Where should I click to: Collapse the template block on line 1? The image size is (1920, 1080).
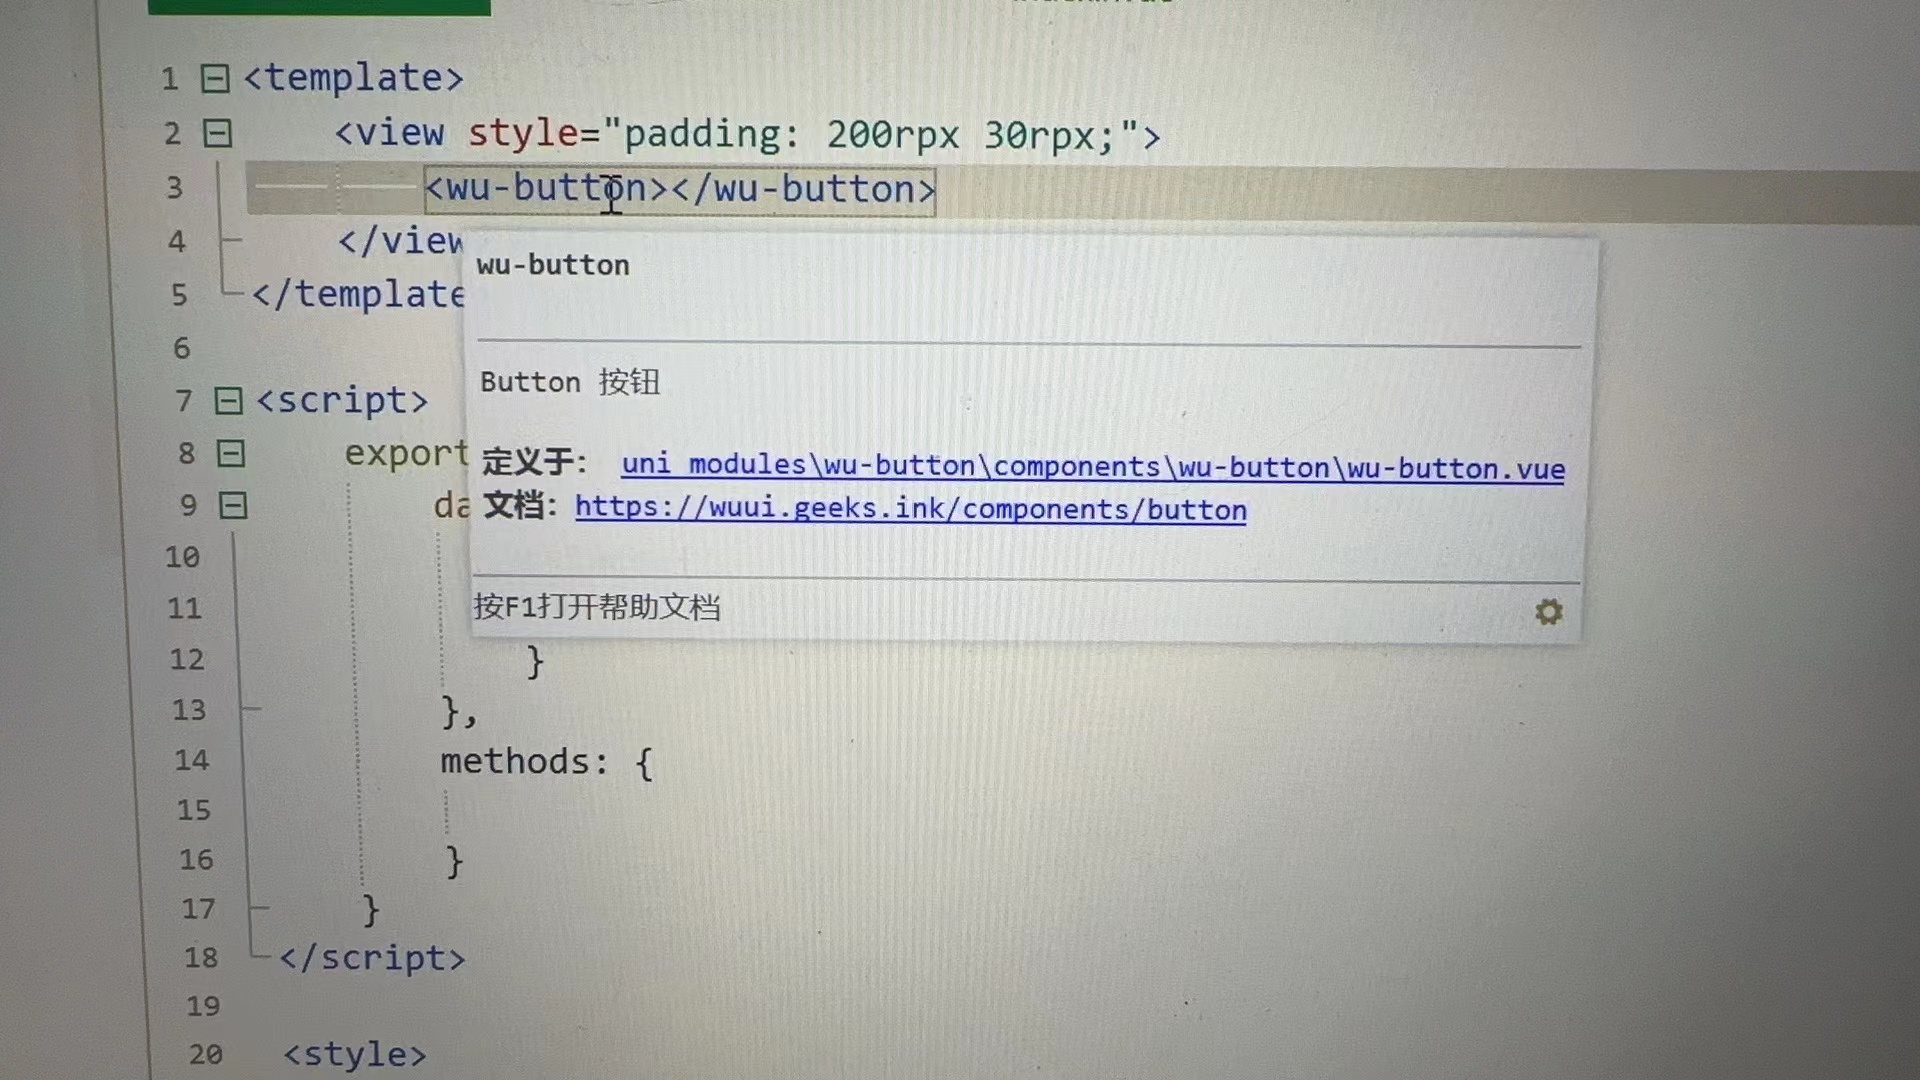pos(215,79)
